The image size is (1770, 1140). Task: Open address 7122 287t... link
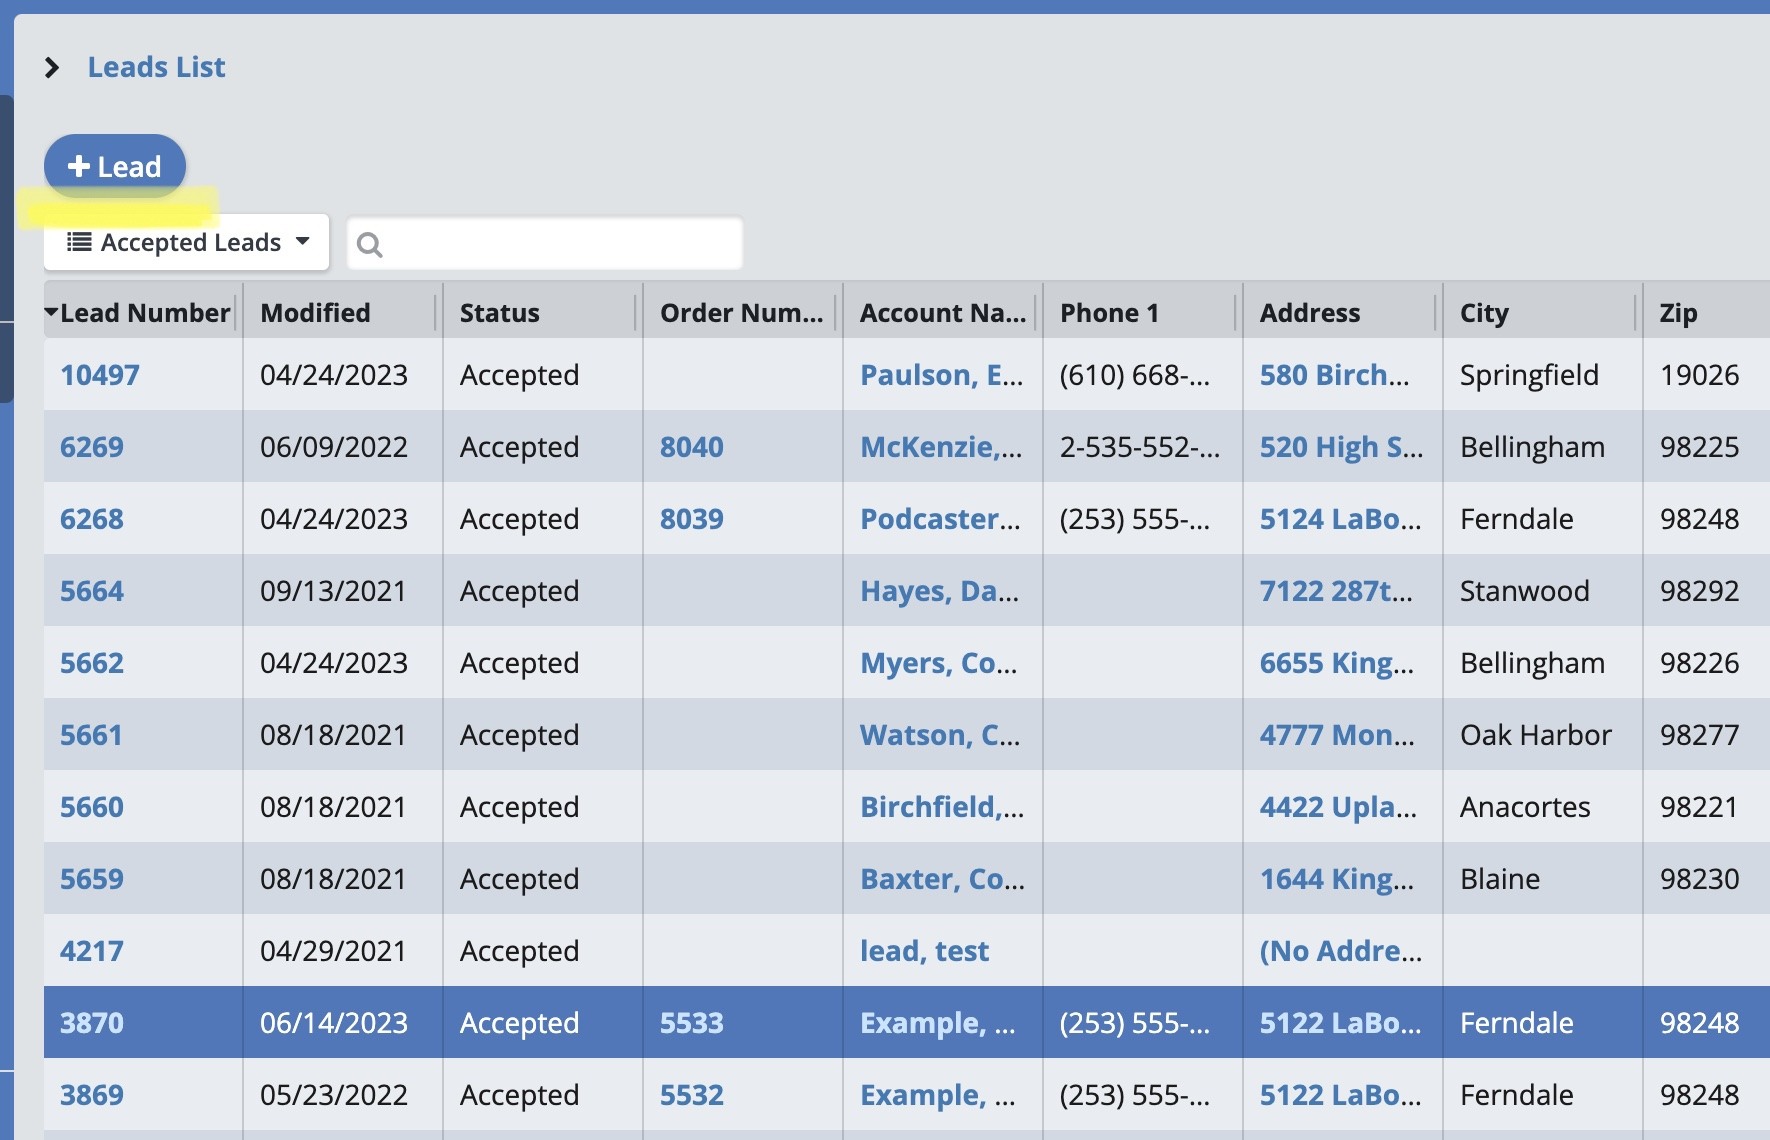pos(1335,591)
